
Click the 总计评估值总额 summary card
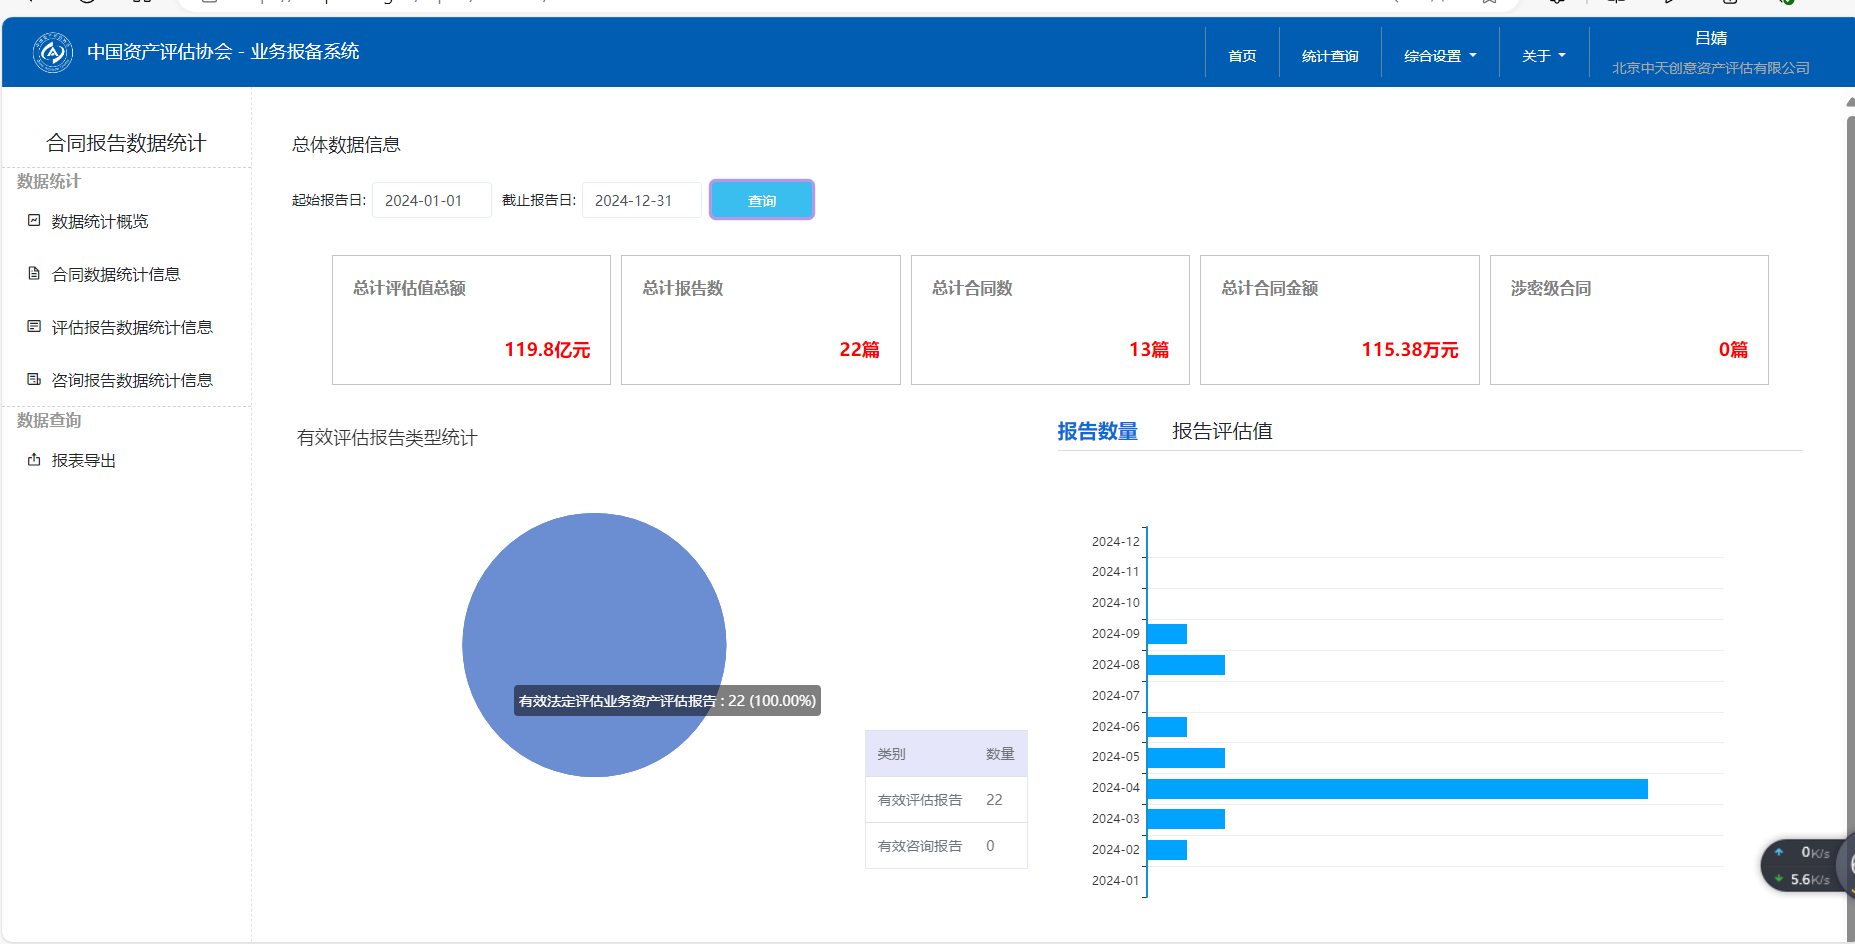[471, 320]
